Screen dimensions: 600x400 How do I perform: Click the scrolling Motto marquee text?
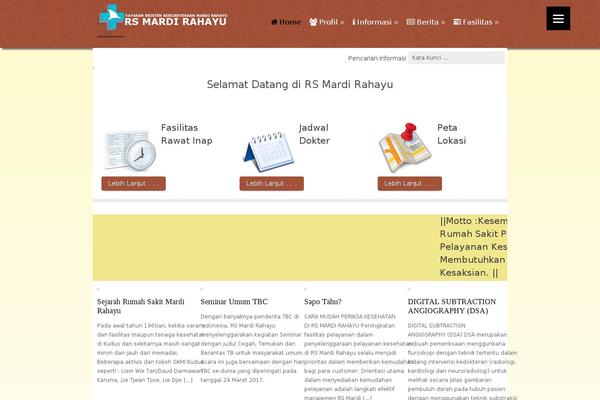(x=473, y=247)
